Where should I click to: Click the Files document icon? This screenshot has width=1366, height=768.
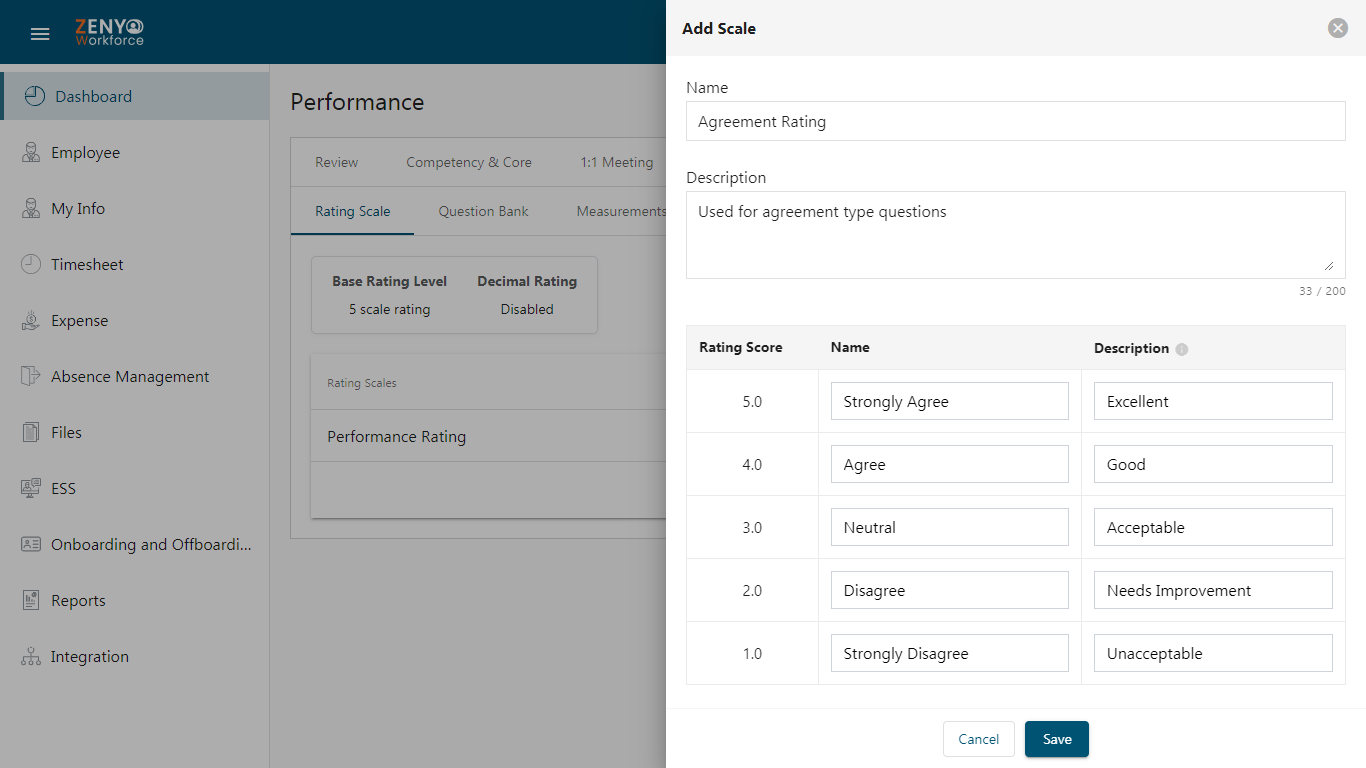tap(31, 432)
